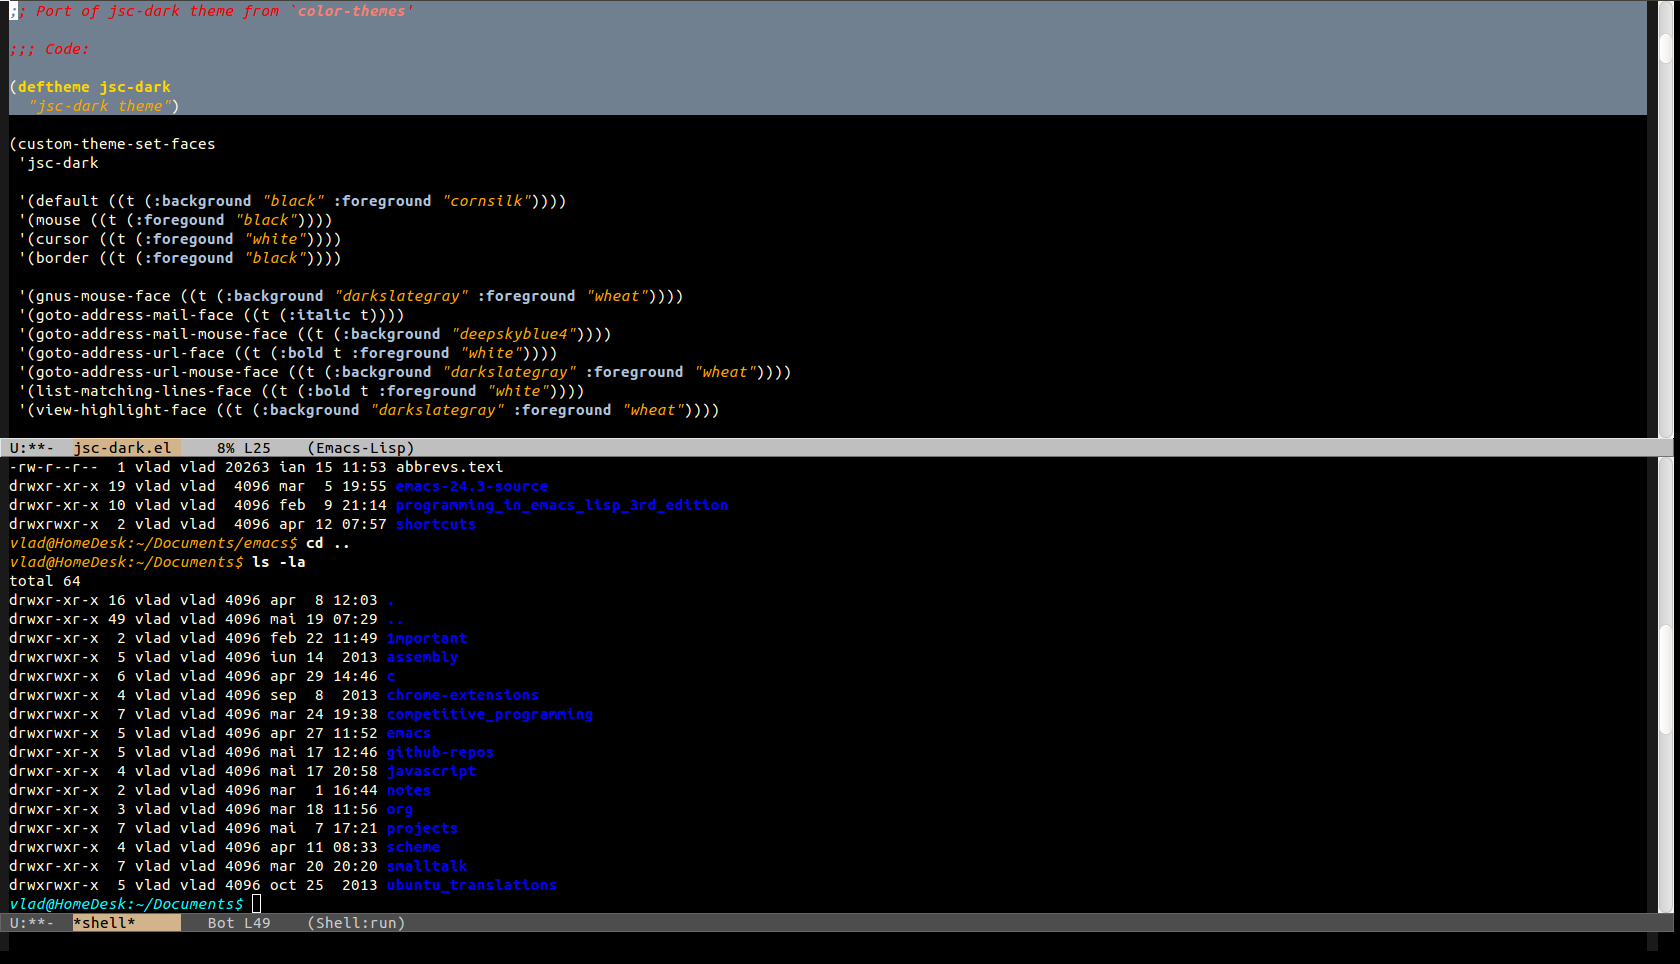Click the 'emacs-24.3-source' directory name
1680x964 pixels.
click(472, 486)
